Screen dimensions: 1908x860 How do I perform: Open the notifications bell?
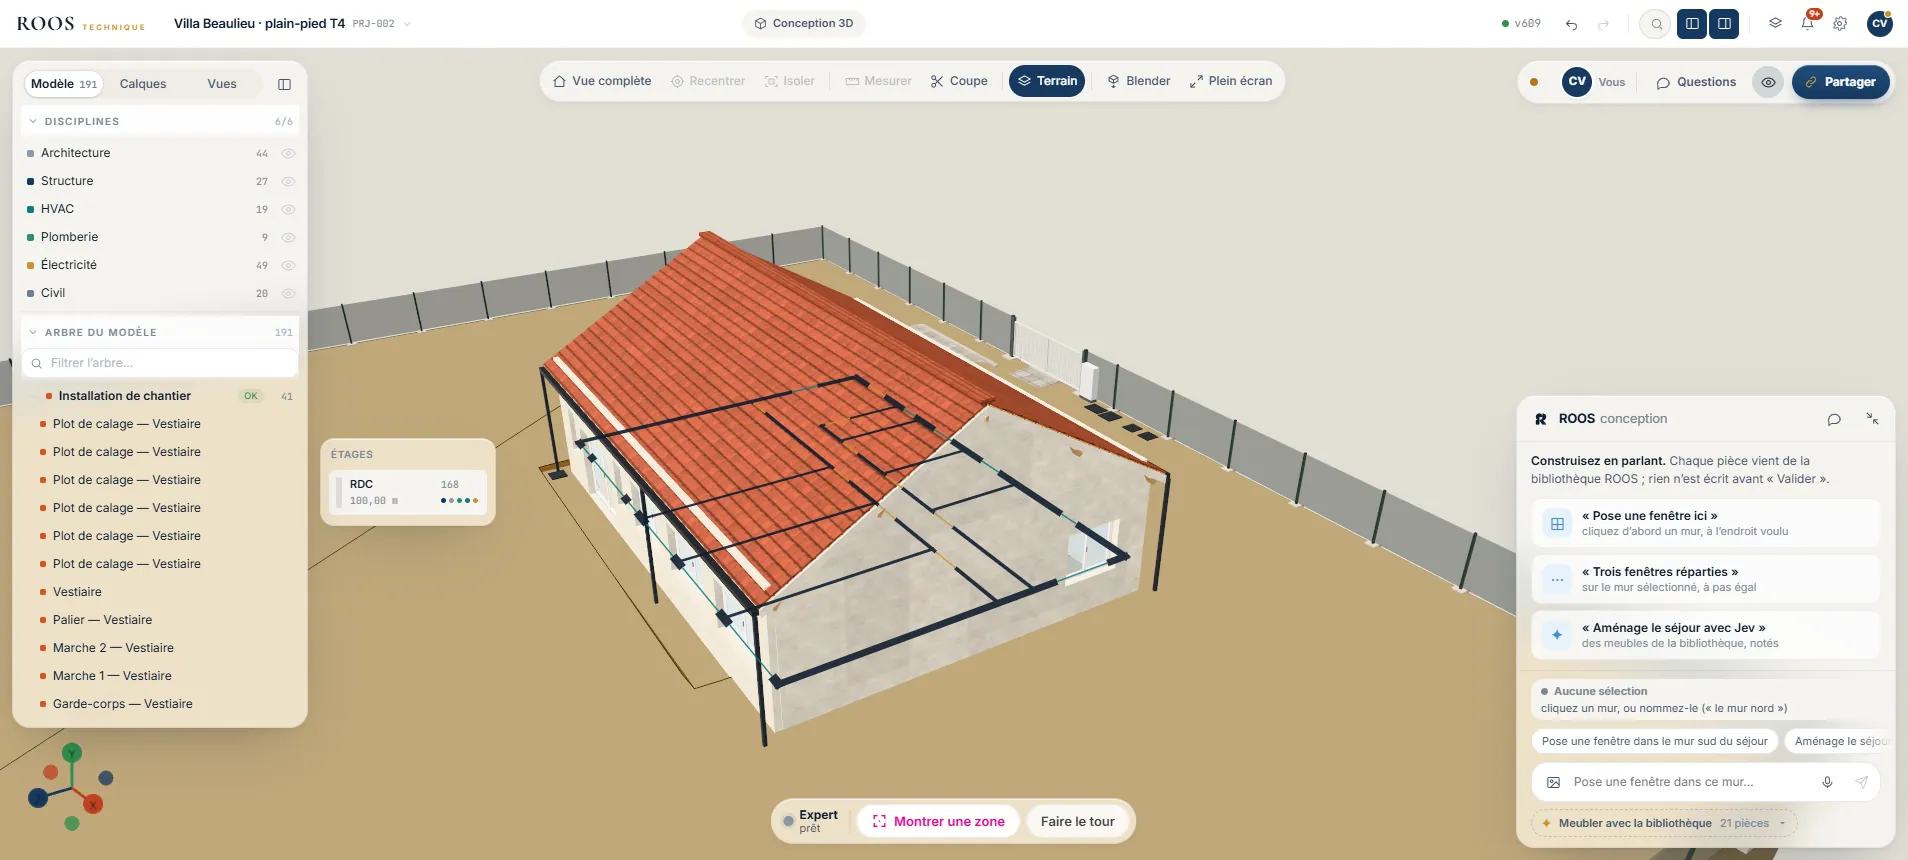[1808, 23]
